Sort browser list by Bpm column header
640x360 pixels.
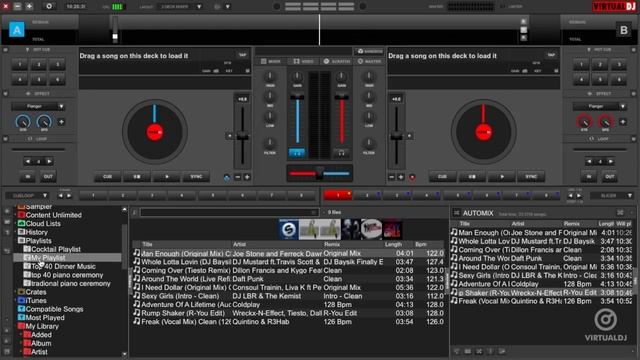(421, 244)
